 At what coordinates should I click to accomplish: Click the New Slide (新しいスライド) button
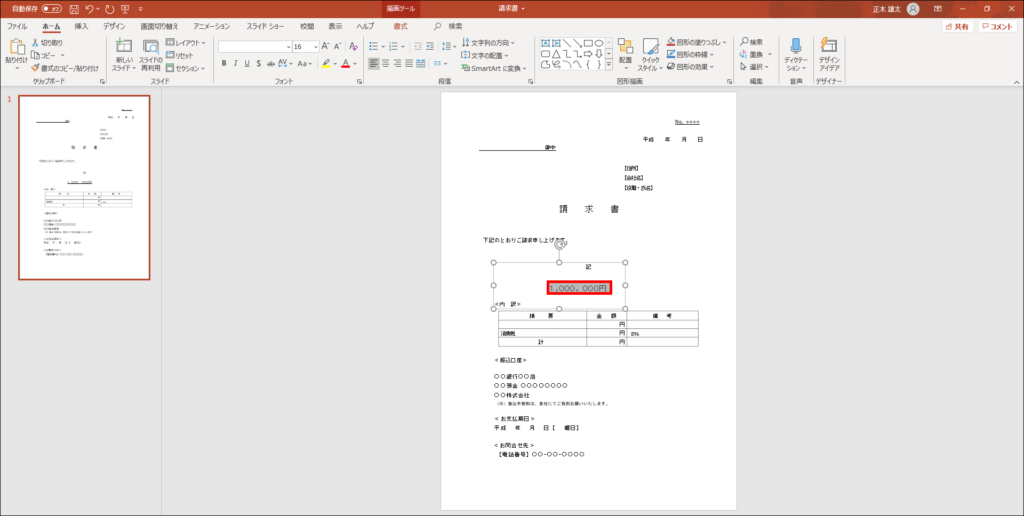123,55
